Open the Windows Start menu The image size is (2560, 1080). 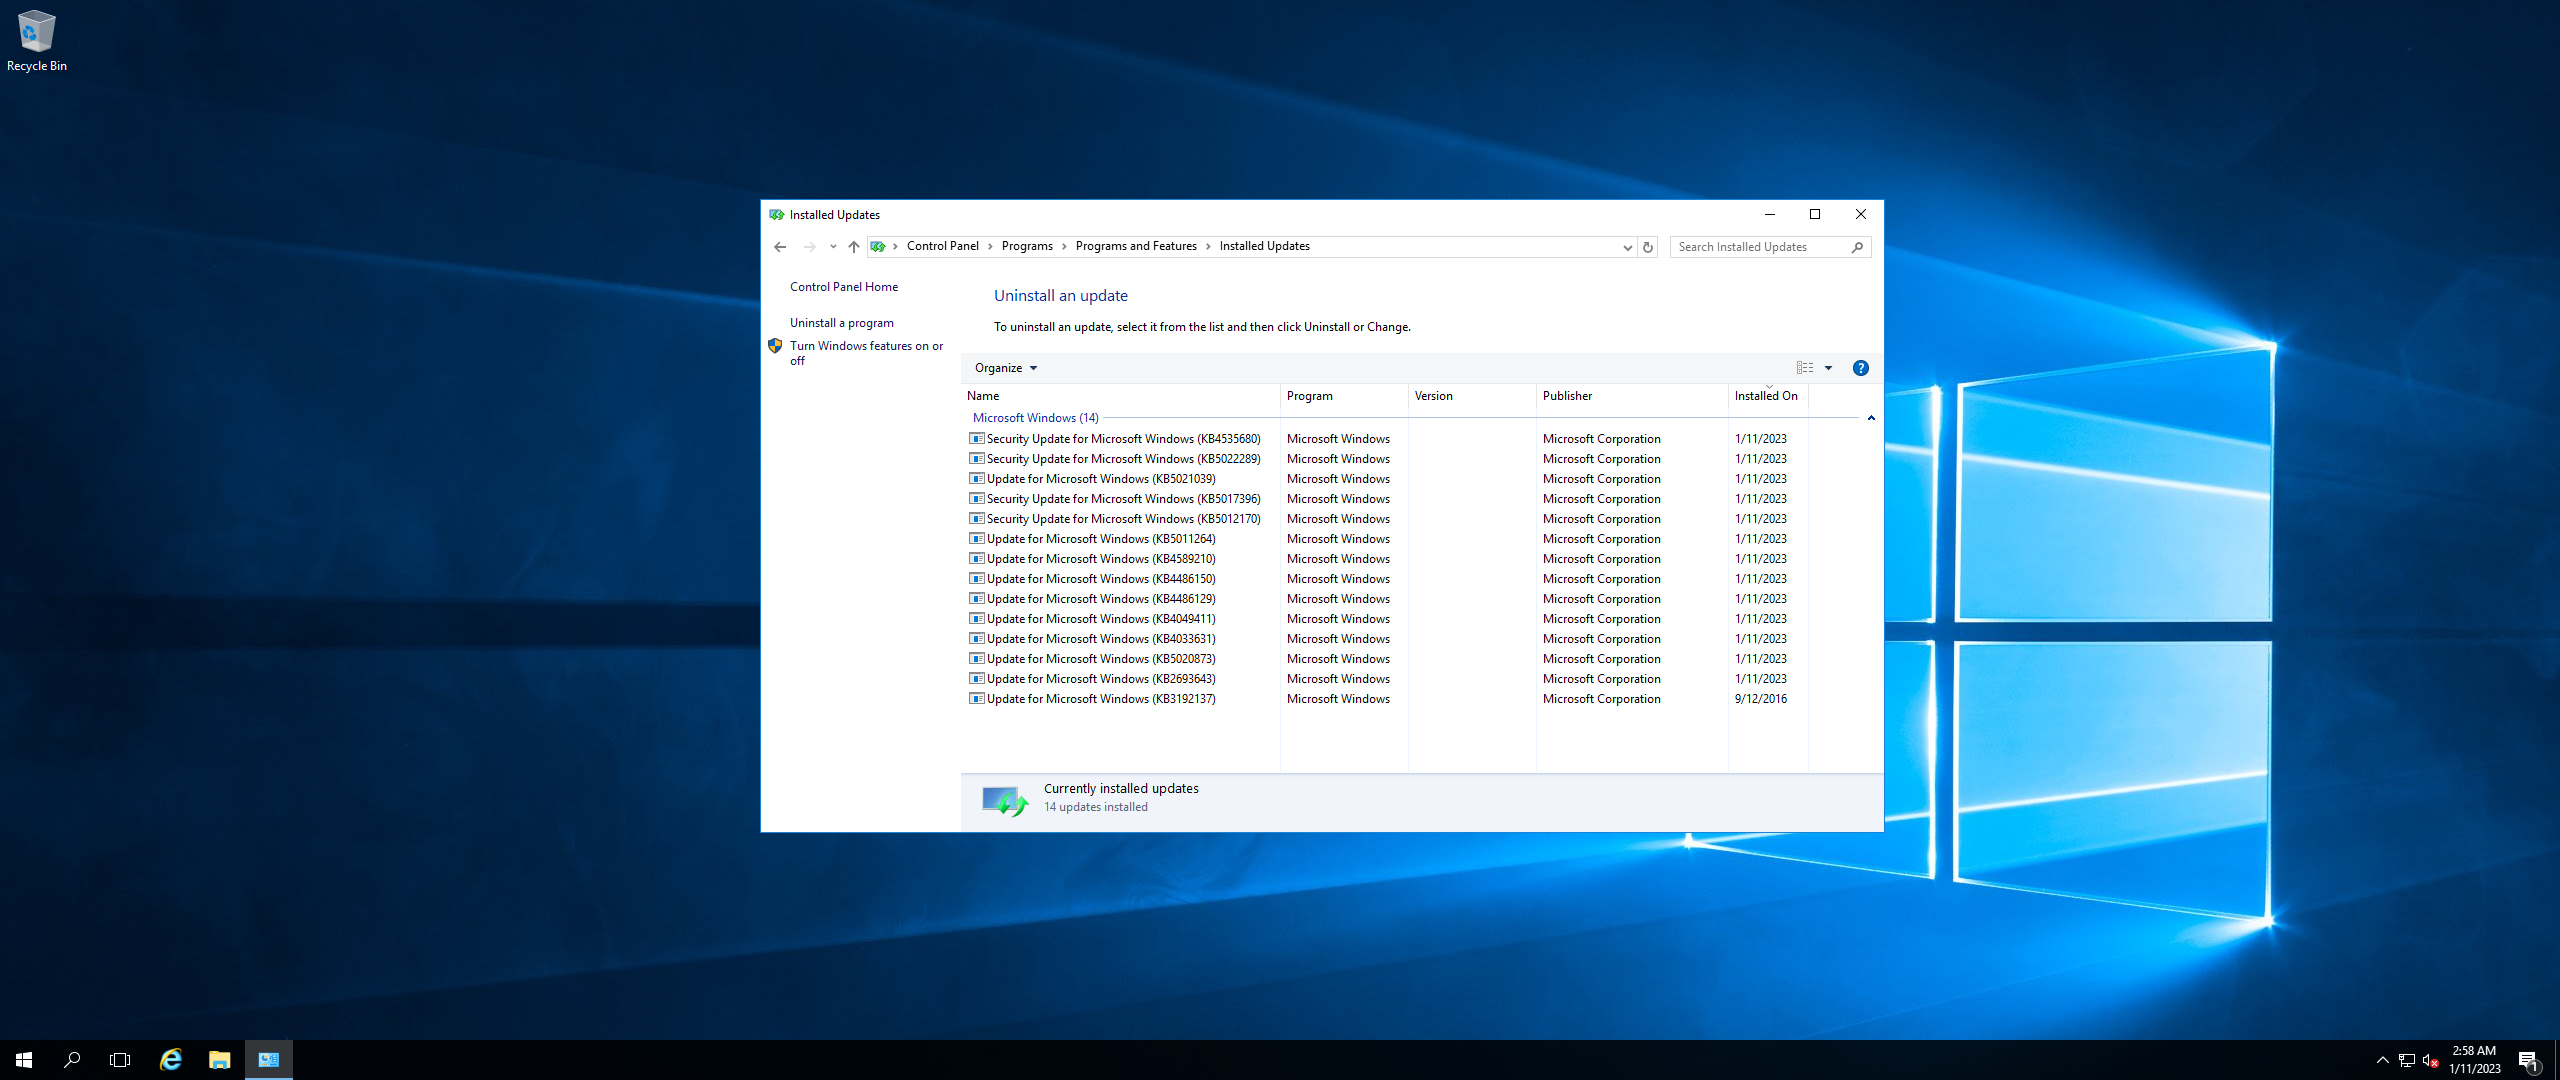(24, 1060)
